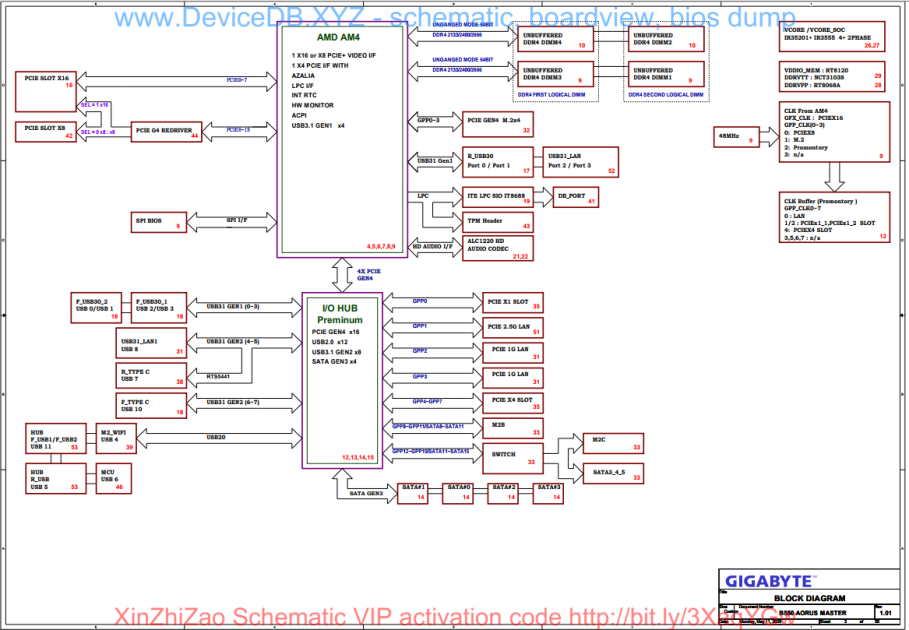Click the M2B block

[x=512, y=428]
